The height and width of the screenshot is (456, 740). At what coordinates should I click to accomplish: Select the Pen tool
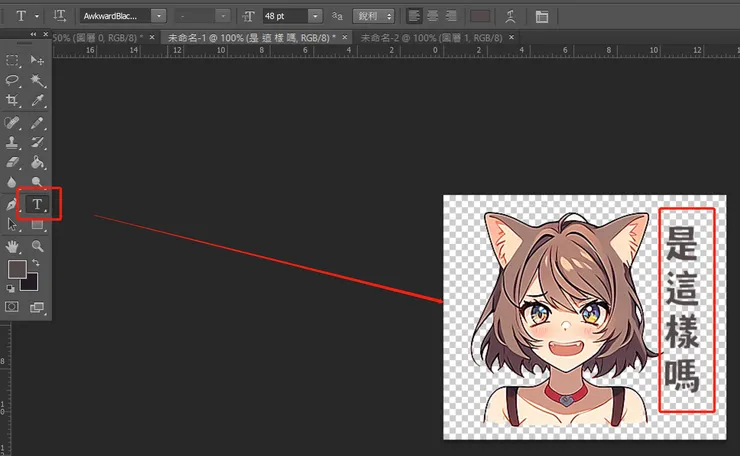[x=11, y=205]
